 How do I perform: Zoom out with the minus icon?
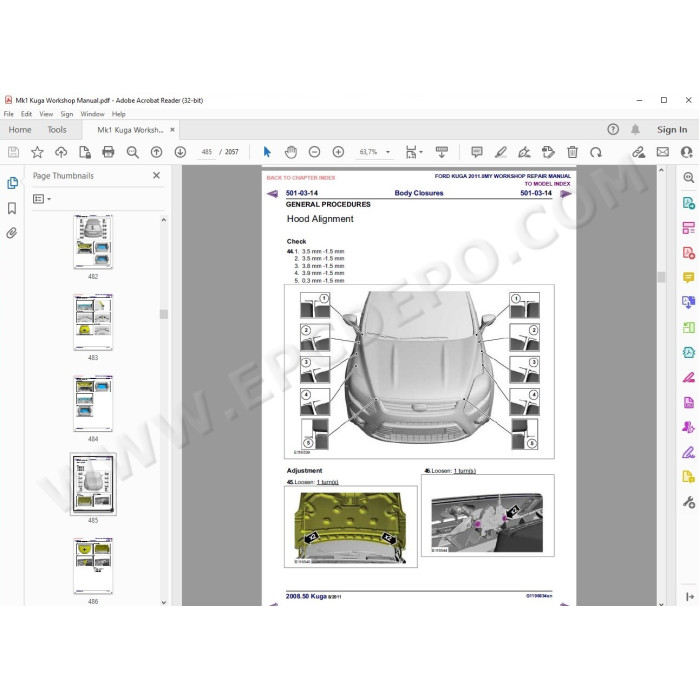314,152
